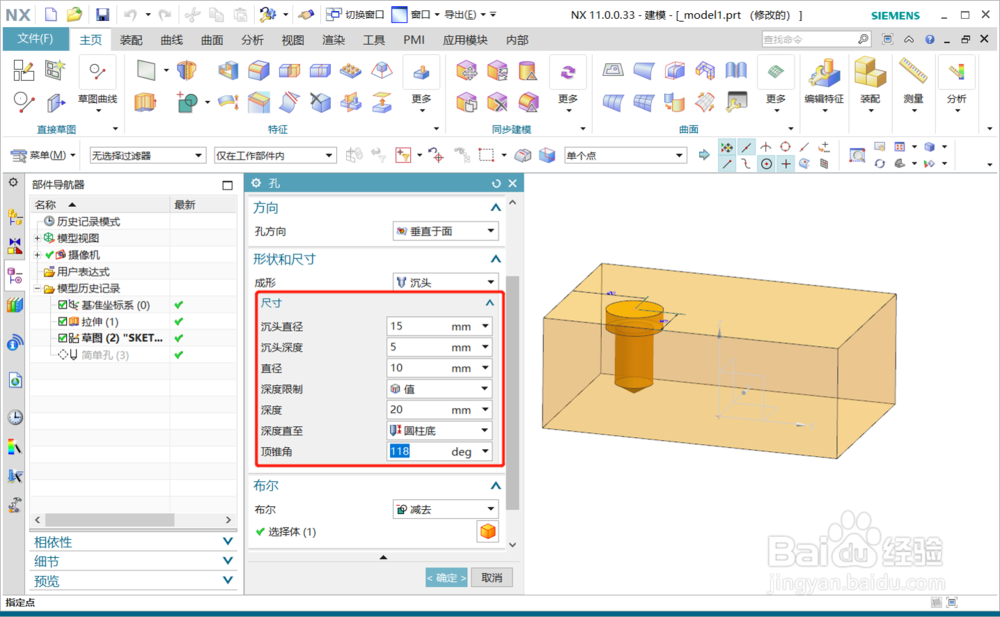Switch to the Render (渲染) ribbon tab
Image resolution: width=1000 pixels, height=617 pixels.
333,40
